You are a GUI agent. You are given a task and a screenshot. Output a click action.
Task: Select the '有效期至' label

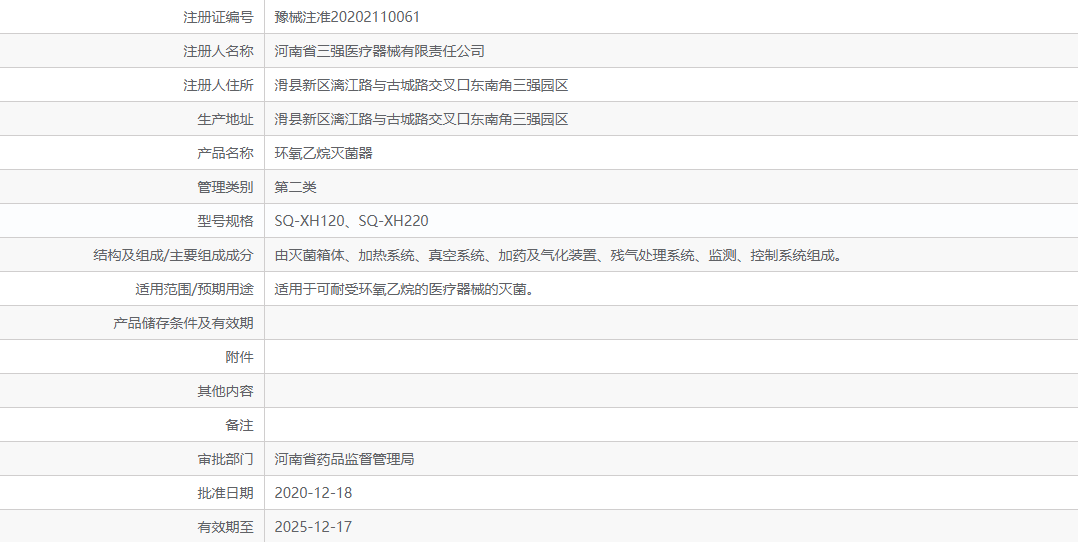(x=225, y=527)
